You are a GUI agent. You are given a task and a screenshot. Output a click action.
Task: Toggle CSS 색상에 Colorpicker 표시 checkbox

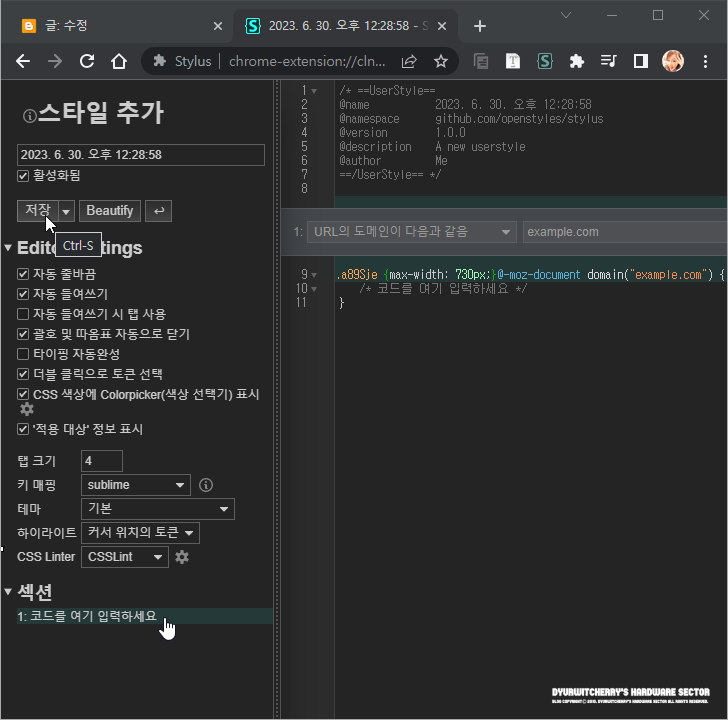pos(23,395)
